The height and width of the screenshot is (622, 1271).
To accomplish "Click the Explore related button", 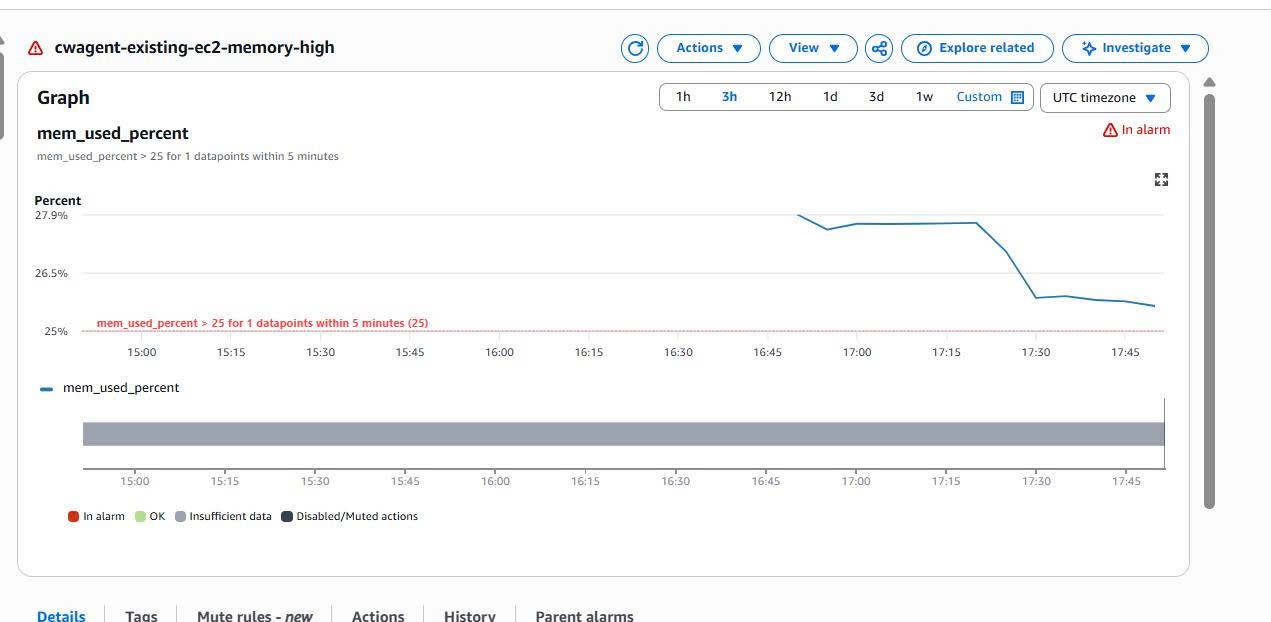I will [977, 48].
